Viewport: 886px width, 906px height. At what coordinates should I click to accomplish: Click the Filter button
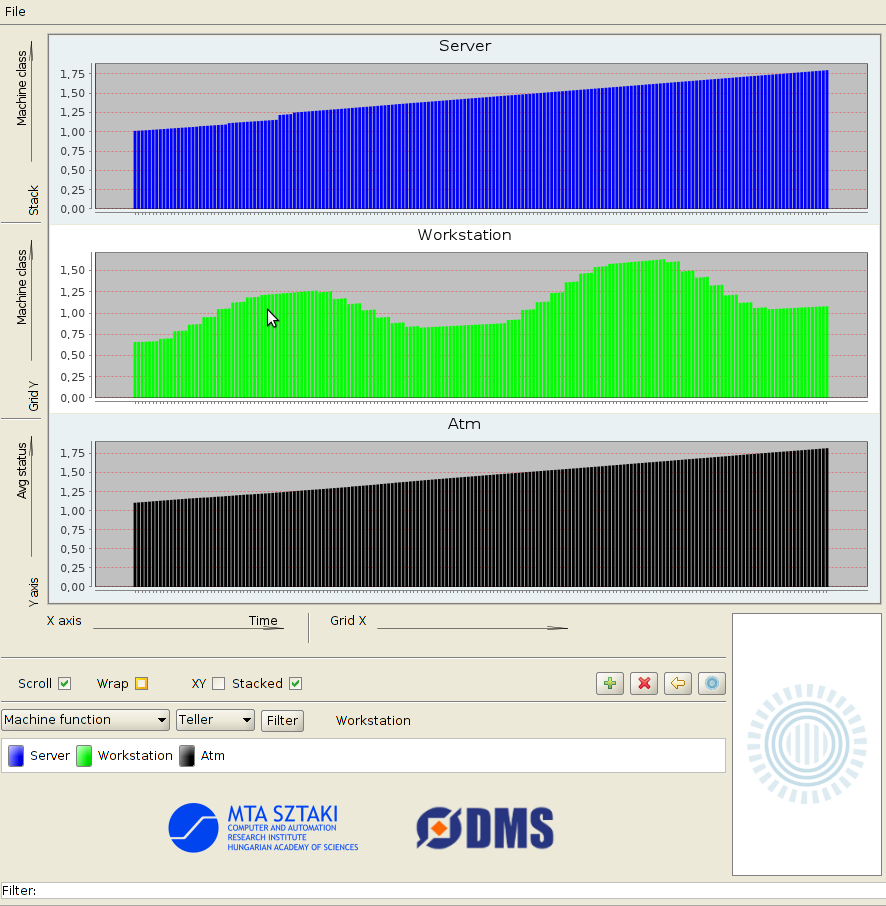(x=282, y=721)
